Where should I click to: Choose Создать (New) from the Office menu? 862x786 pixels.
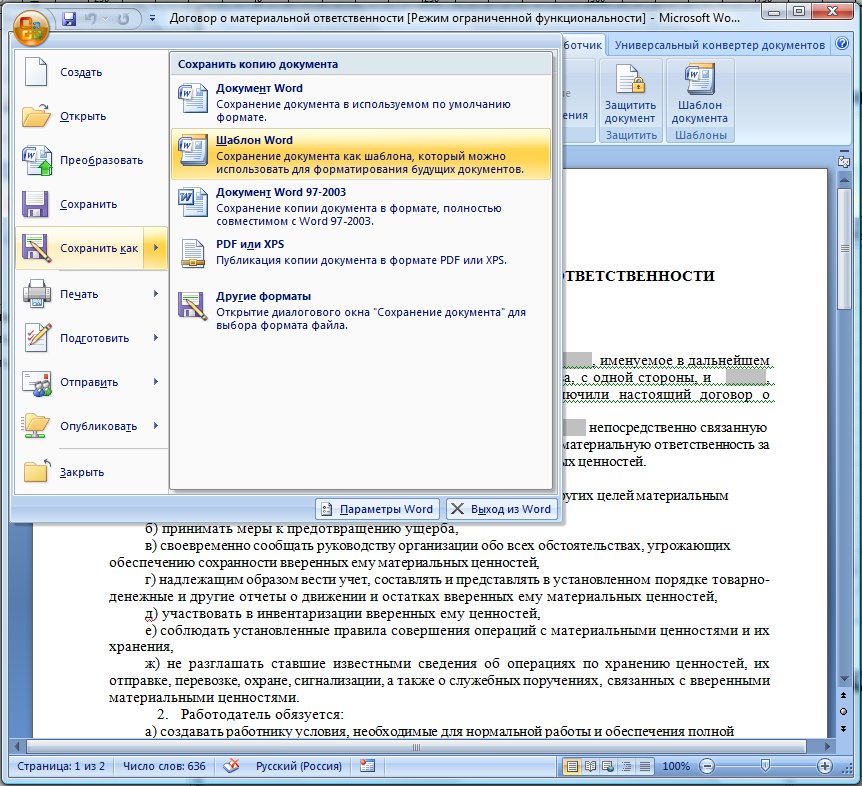coord(91,72)
